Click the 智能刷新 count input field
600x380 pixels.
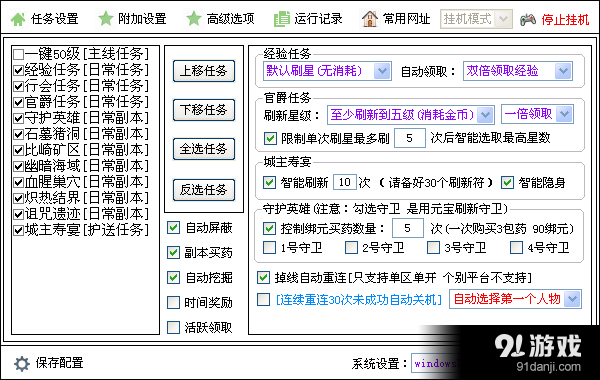click(345, 182)
